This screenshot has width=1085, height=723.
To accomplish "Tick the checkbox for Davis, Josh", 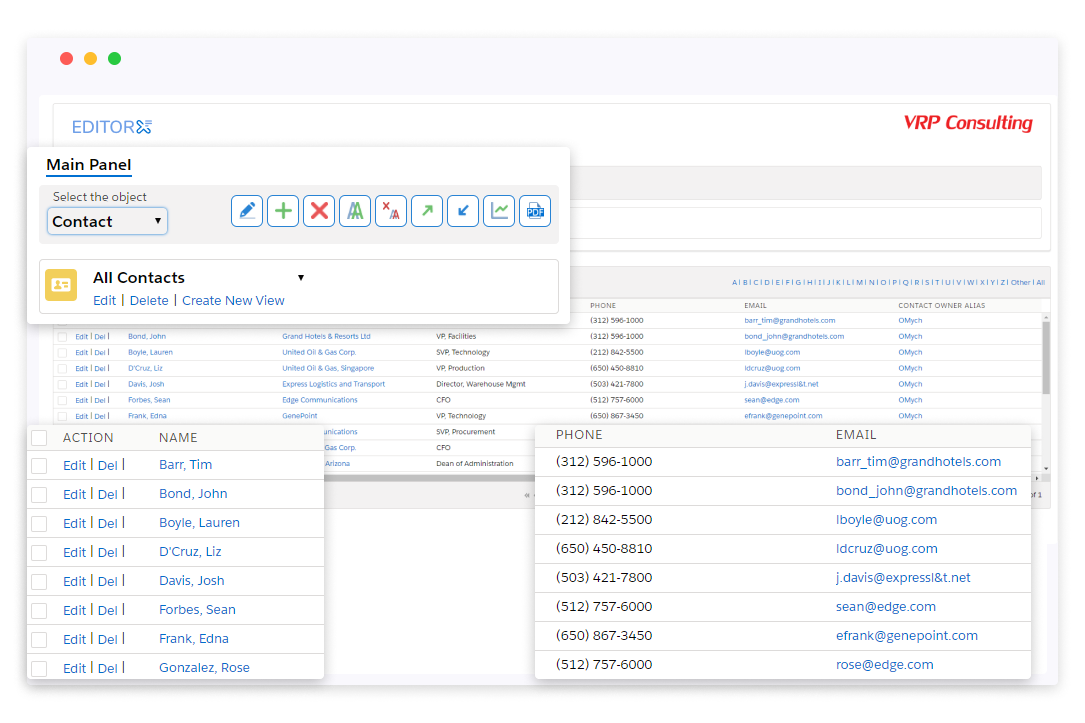I will tap(39, 581).
